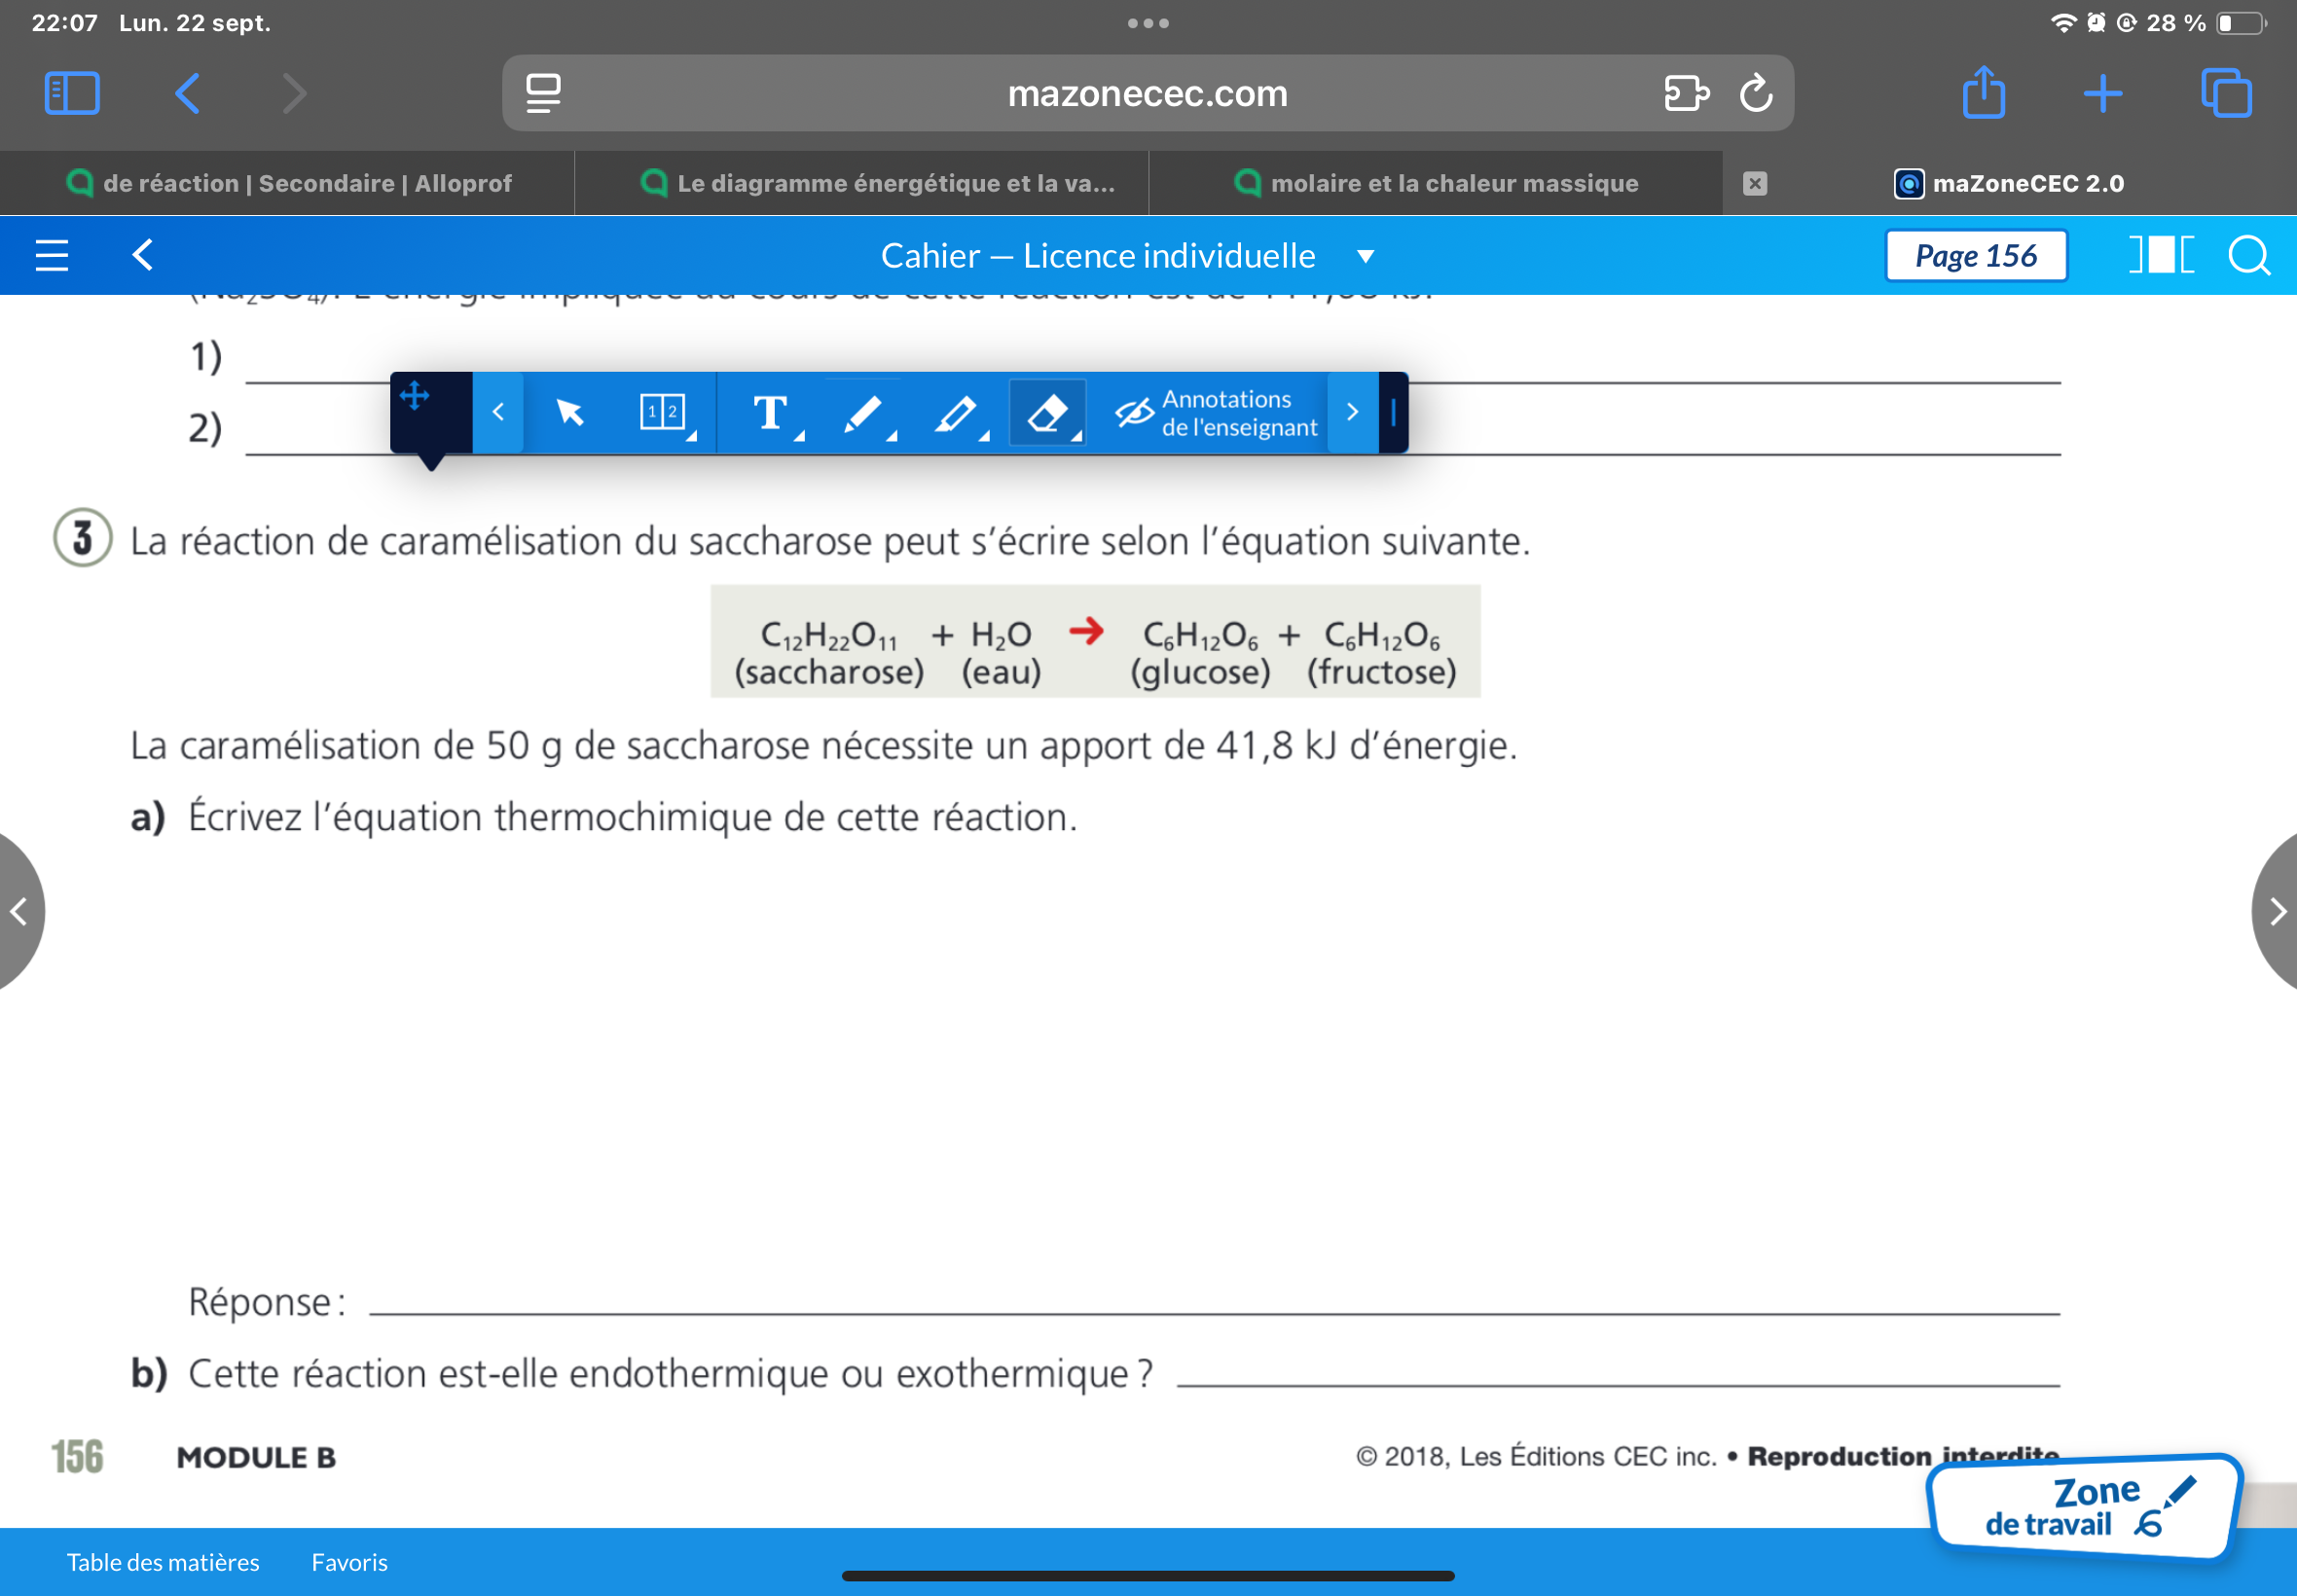The image size is (2297, 1596).
Task: Click the Page 156 number field
Action: point(1975,256)
